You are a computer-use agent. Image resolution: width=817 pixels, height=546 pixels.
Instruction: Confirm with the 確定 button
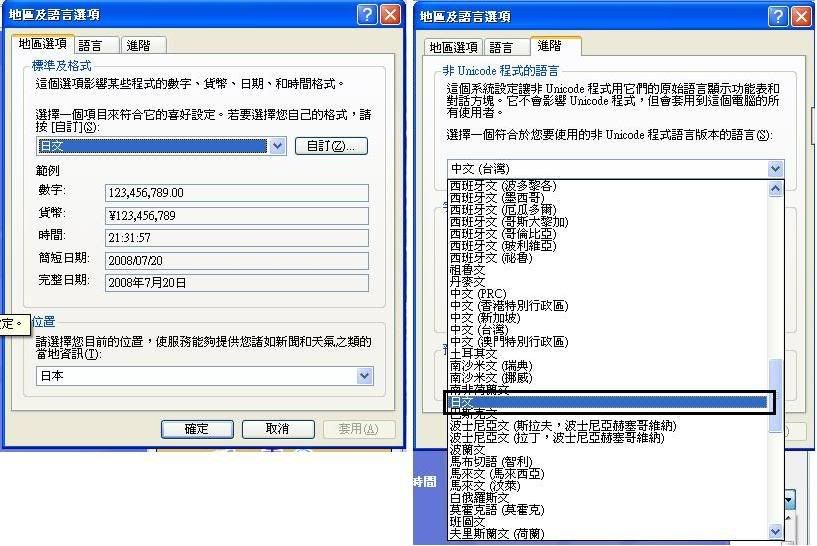coord(197,429)
